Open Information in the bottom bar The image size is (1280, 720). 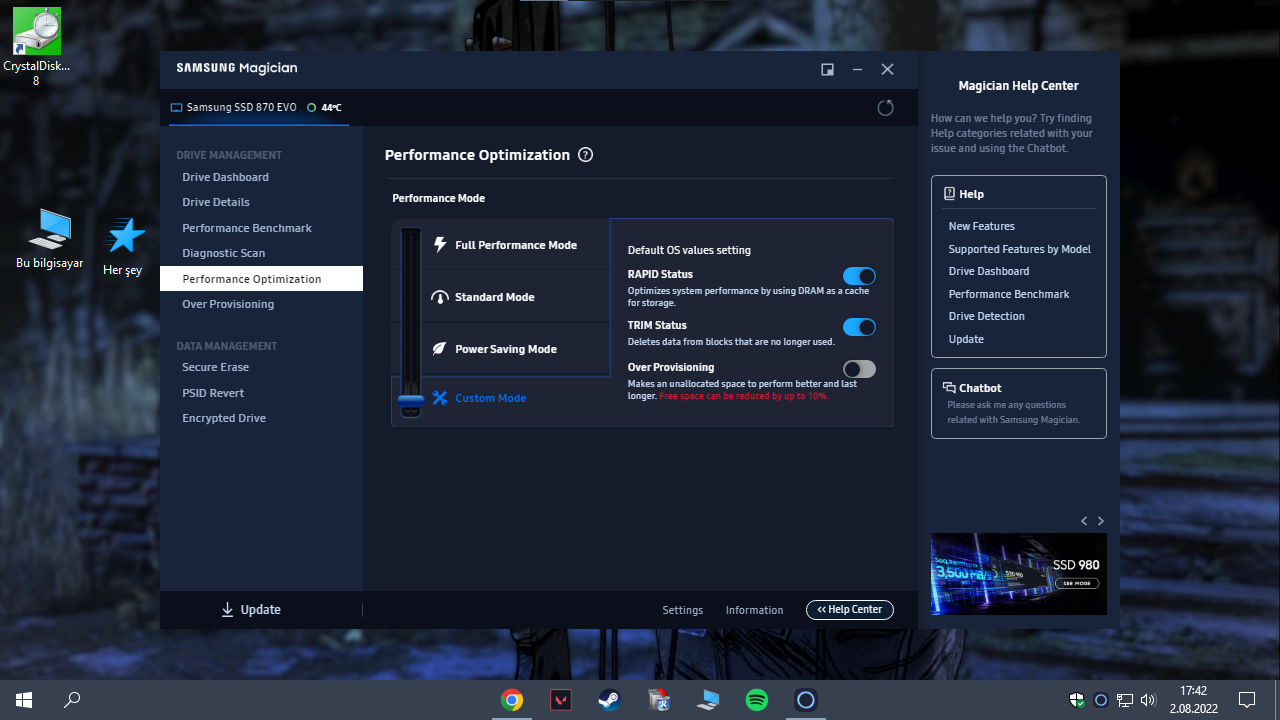(x=754, y=610)
